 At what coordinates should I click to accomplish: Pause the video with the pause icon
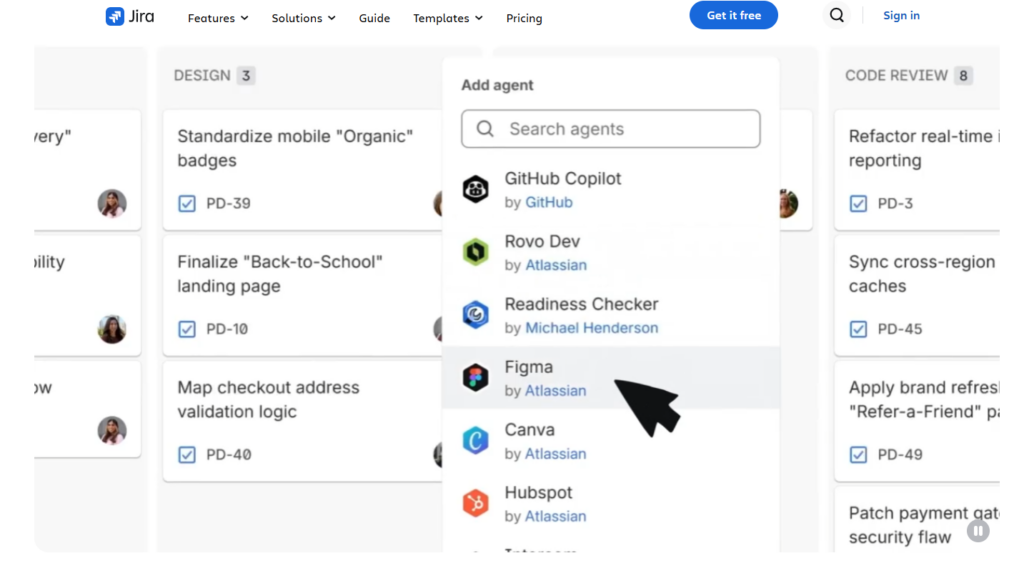(x=978, y=531)
